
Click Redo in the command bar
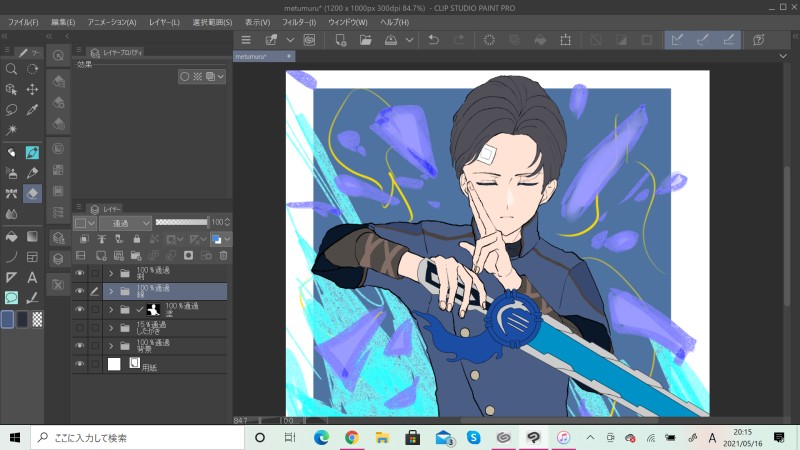(459, 40)
